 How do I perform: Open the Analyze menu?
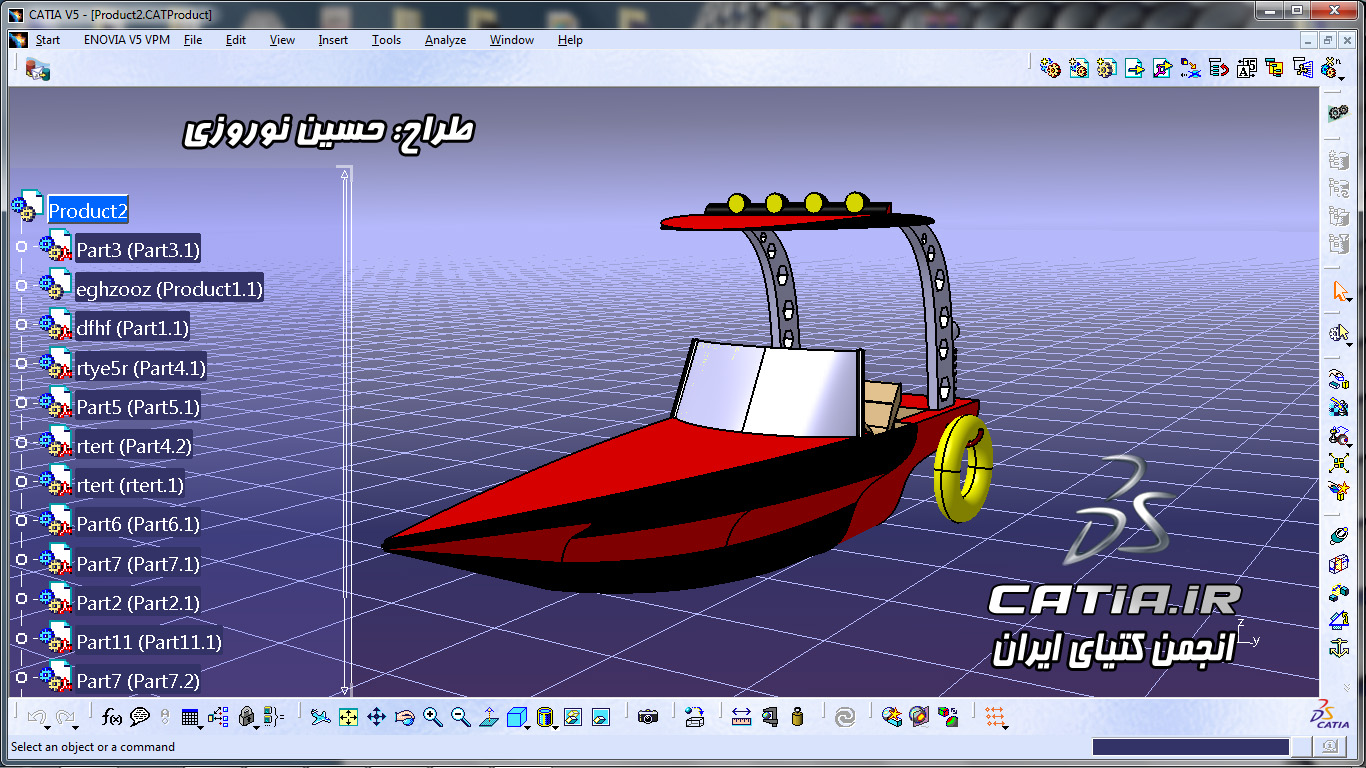(445, 40)
